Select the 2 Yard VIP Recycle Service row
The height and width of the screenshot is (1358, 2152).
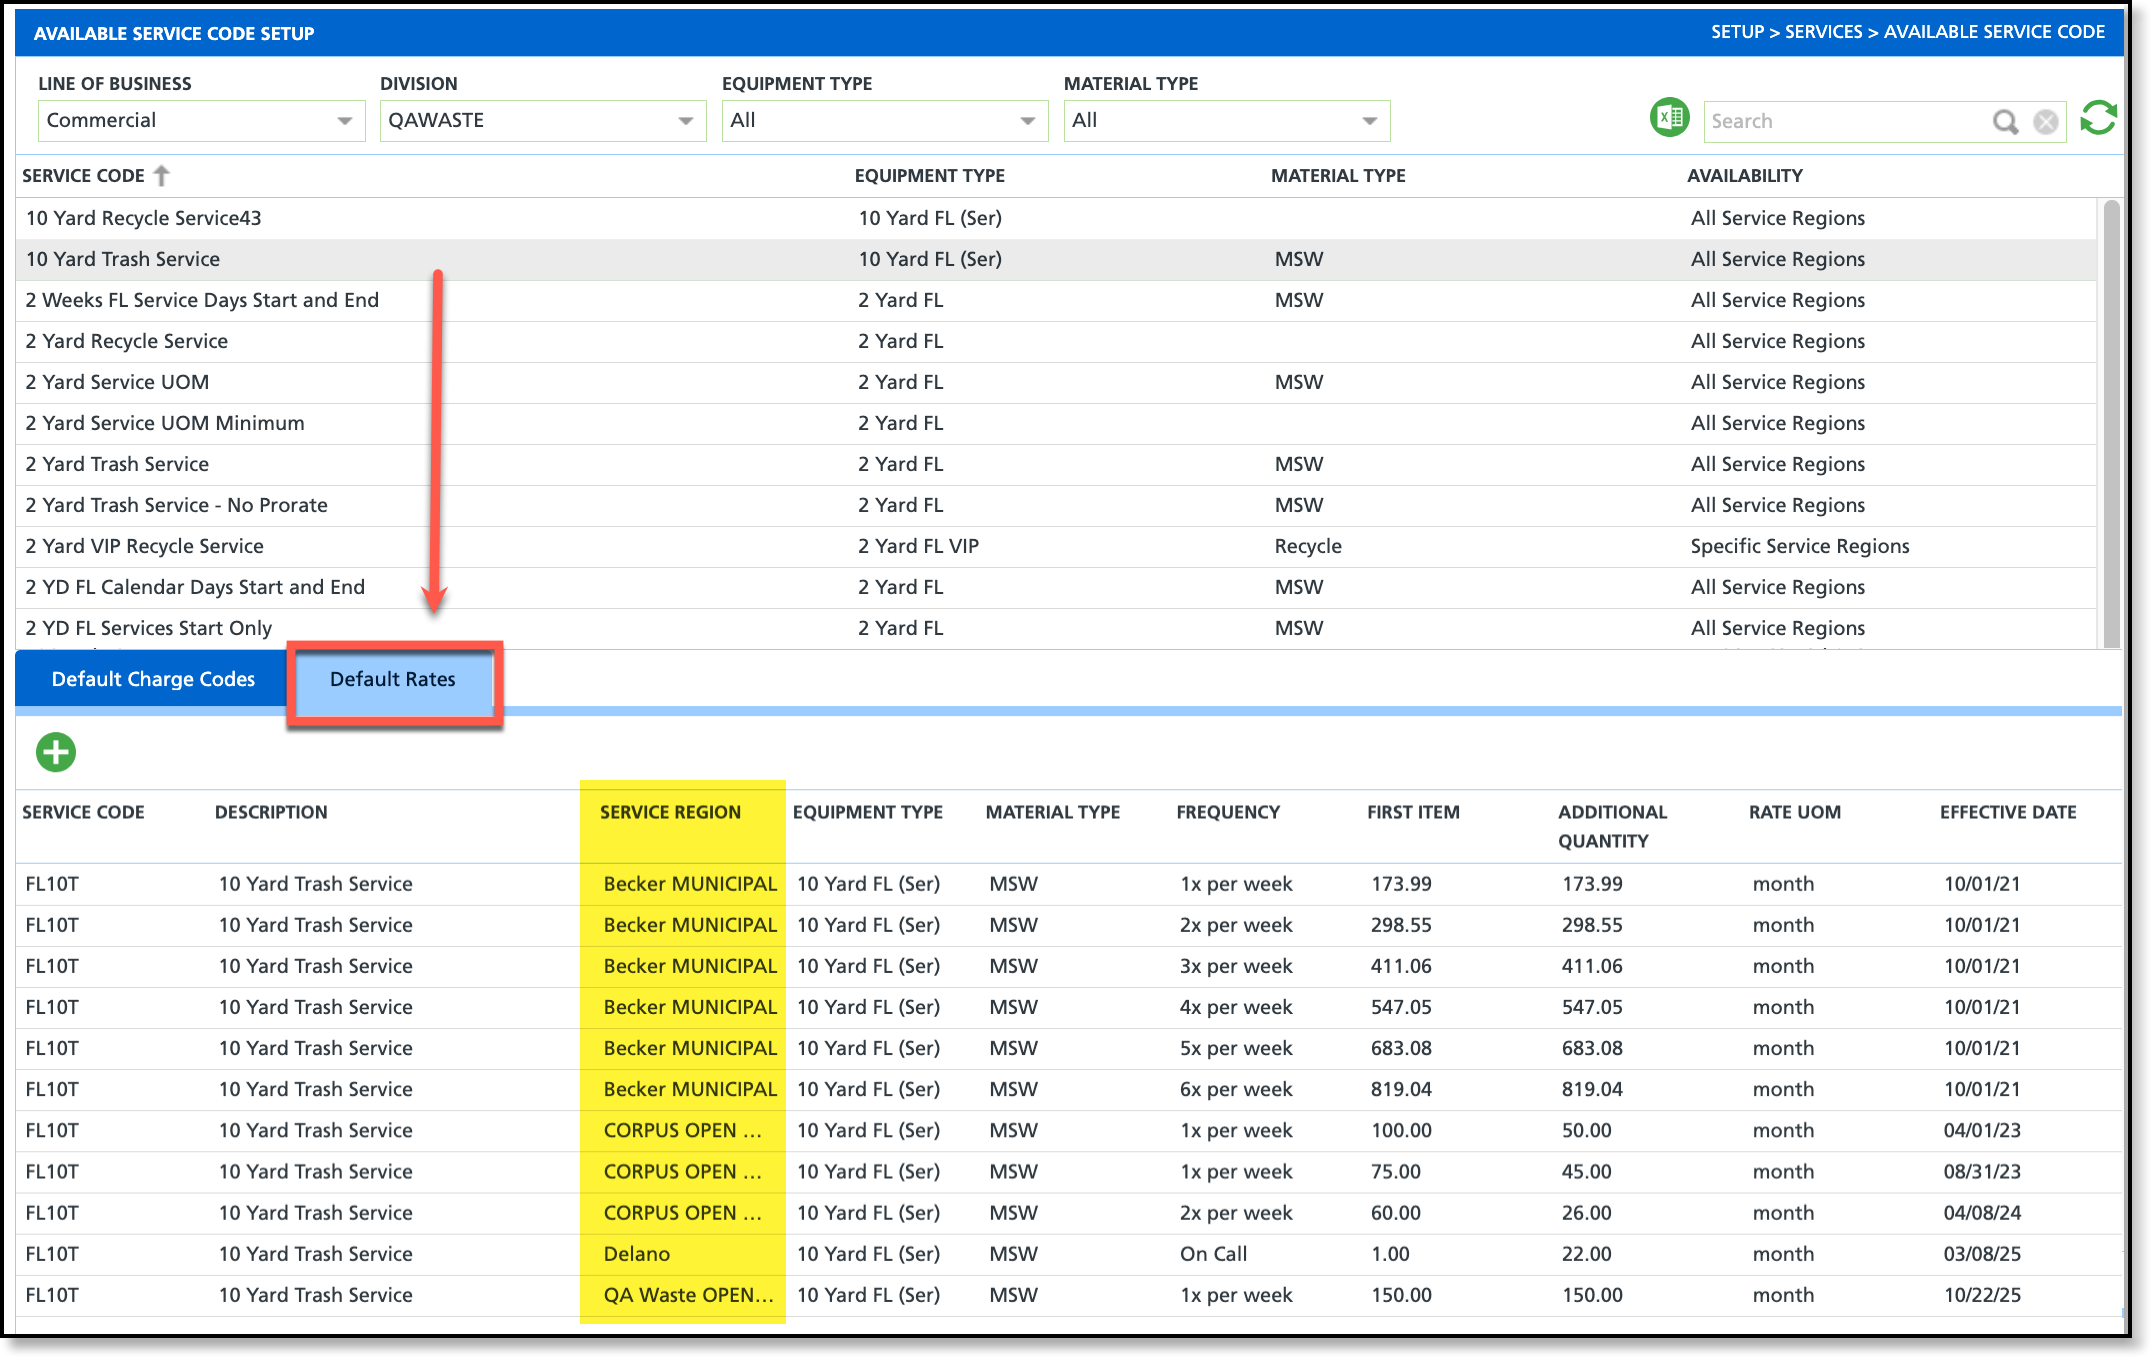coord(145,546)
